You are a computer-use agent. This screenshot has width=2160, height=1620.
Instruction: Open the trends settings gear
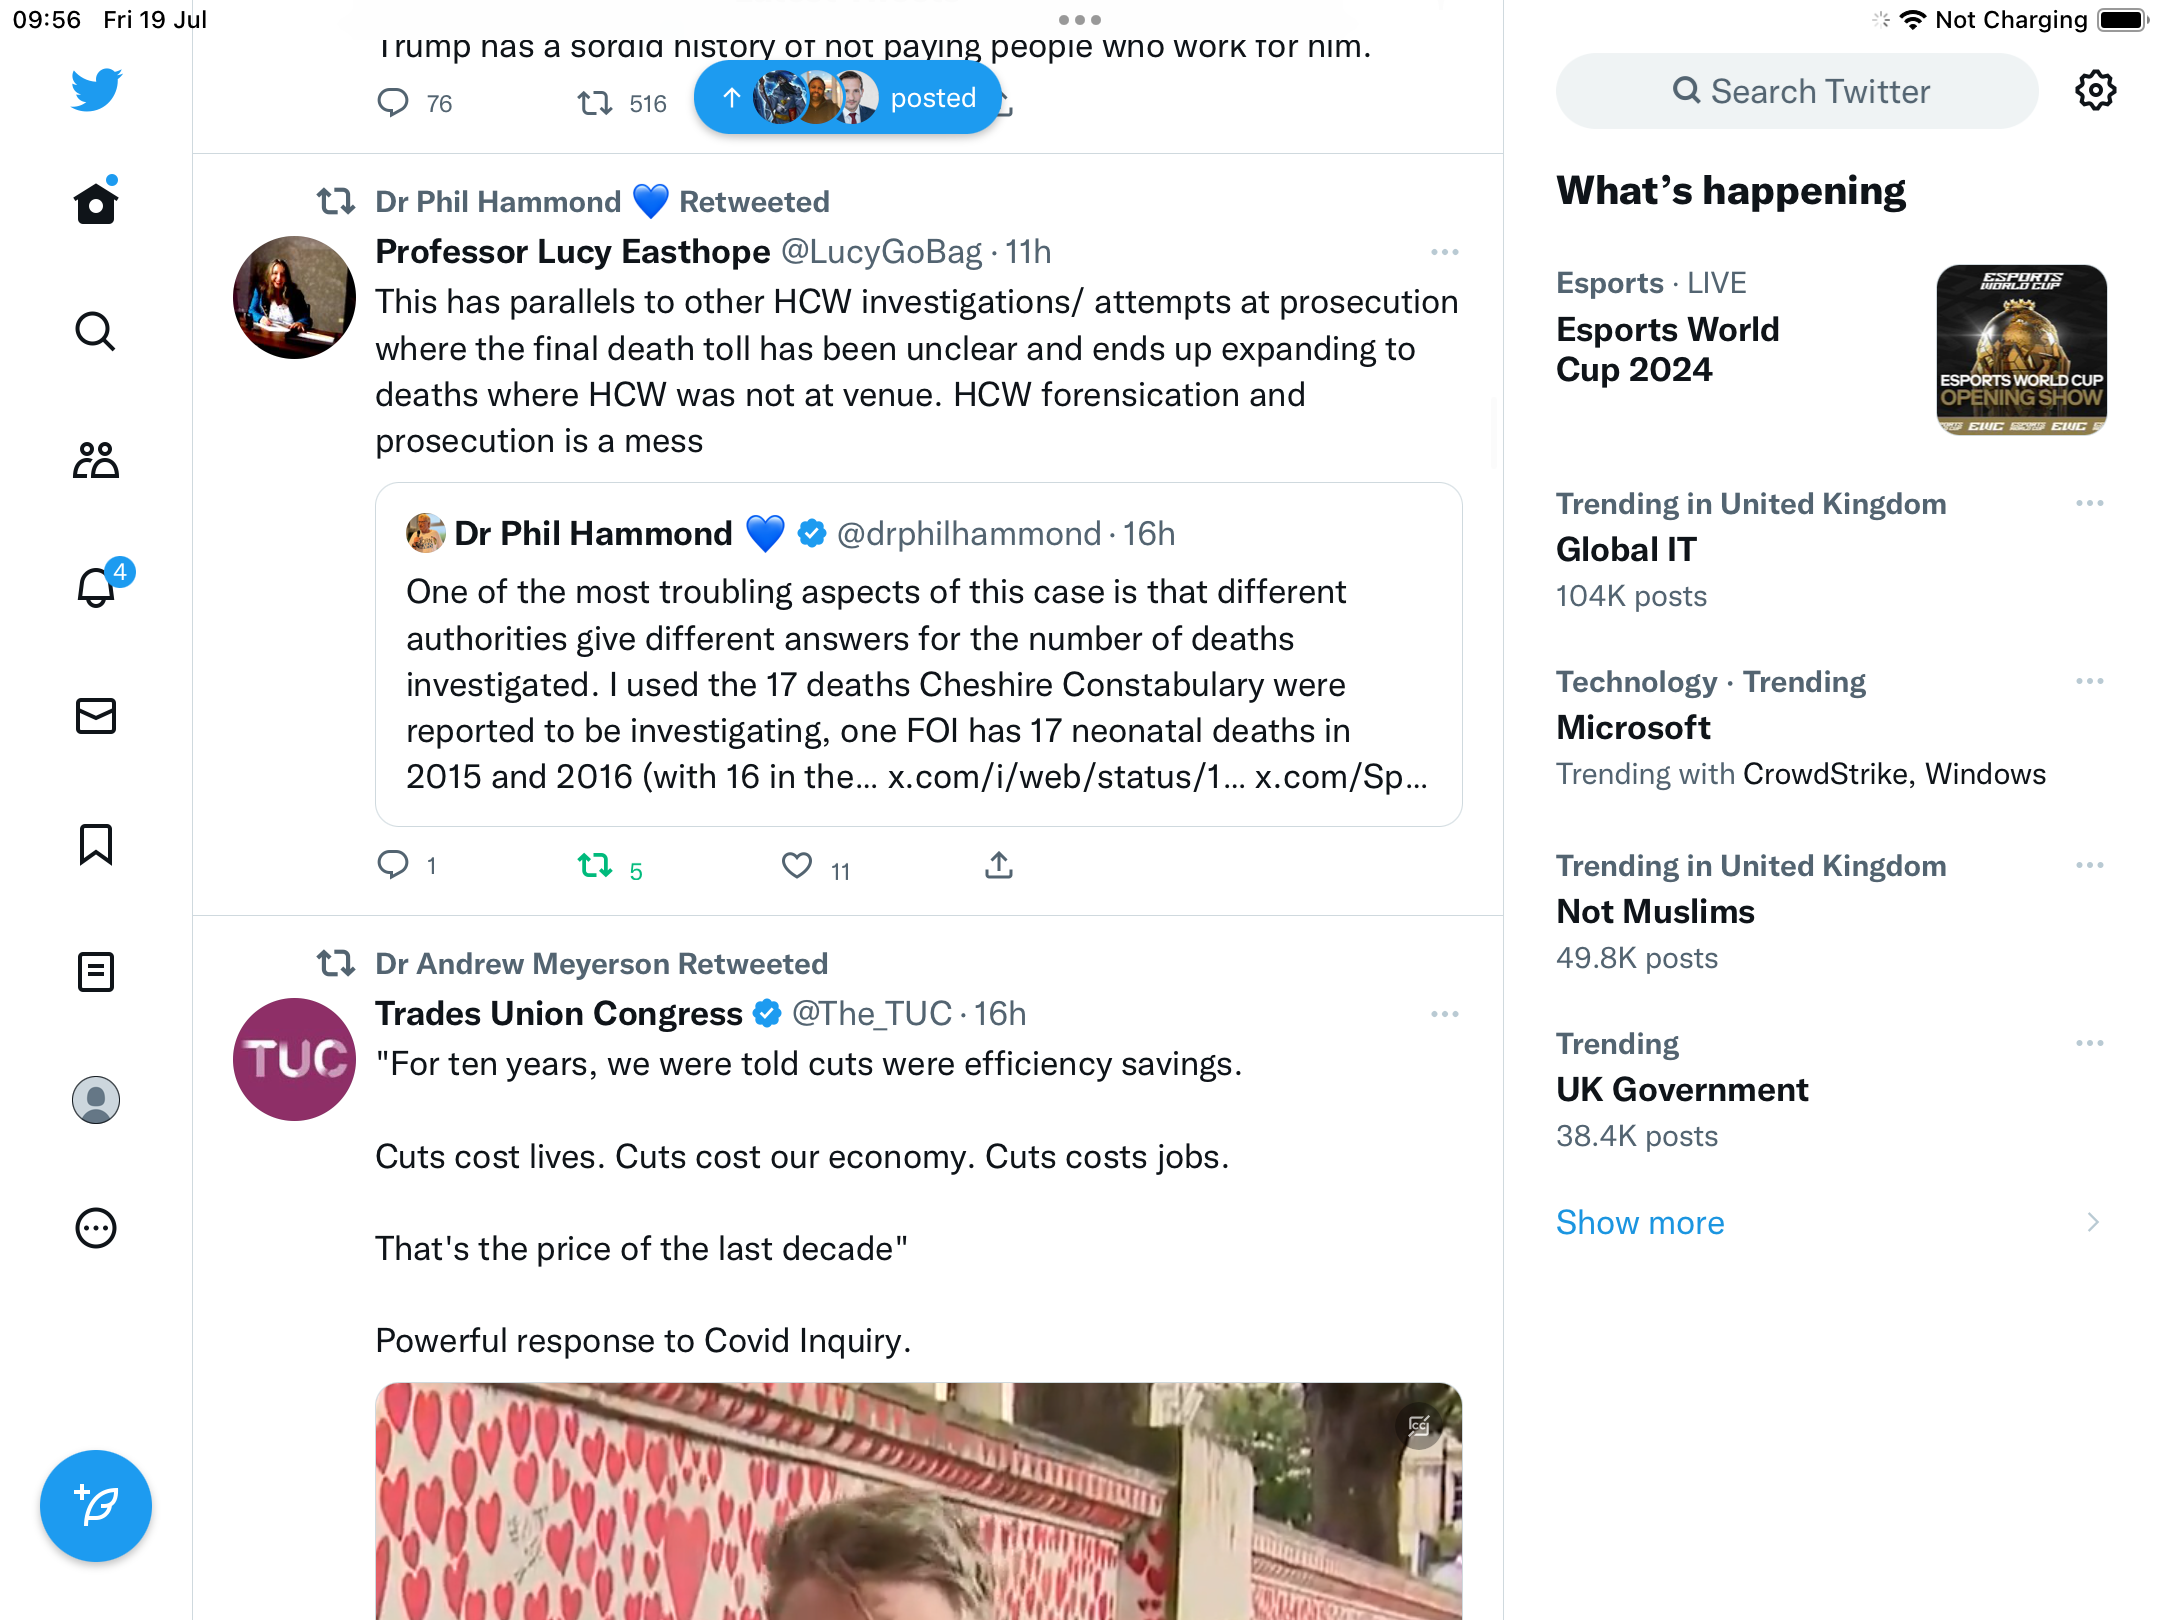click(x=2095, y=91)
